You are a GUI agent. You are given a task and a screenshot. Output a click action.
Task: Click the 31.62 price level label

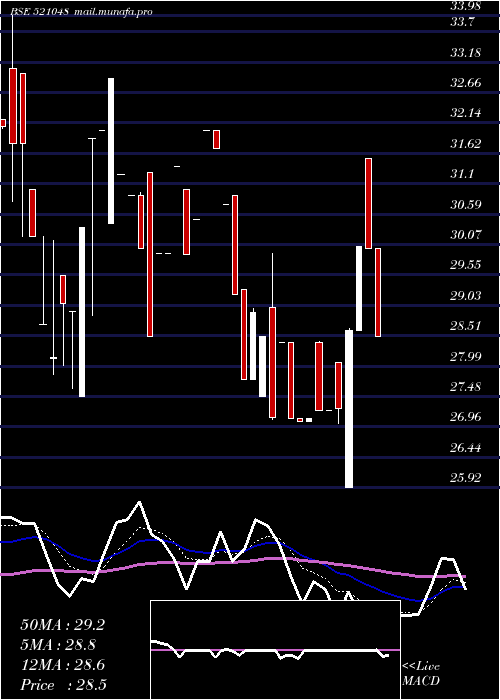coord(466,144)
